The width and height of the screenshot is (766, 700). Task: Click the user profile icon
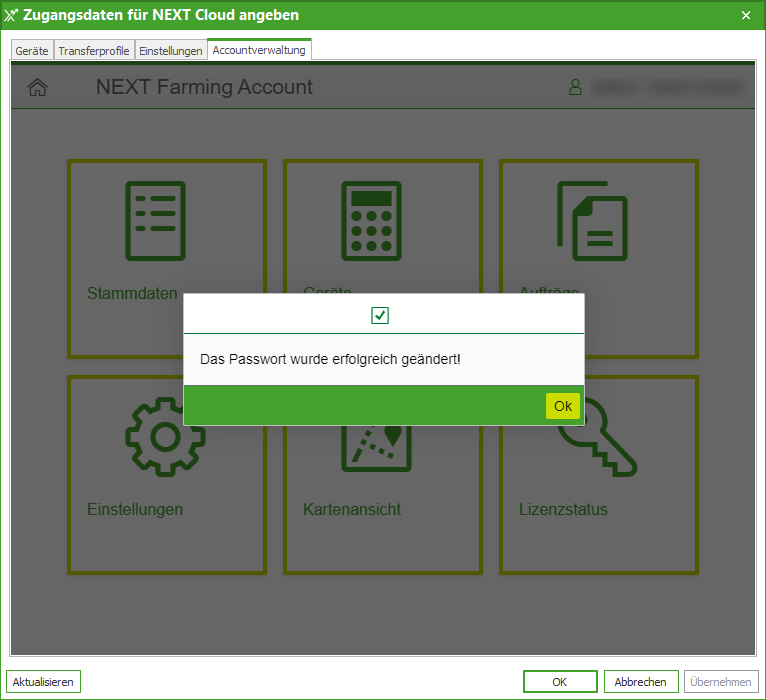(575, 88)
